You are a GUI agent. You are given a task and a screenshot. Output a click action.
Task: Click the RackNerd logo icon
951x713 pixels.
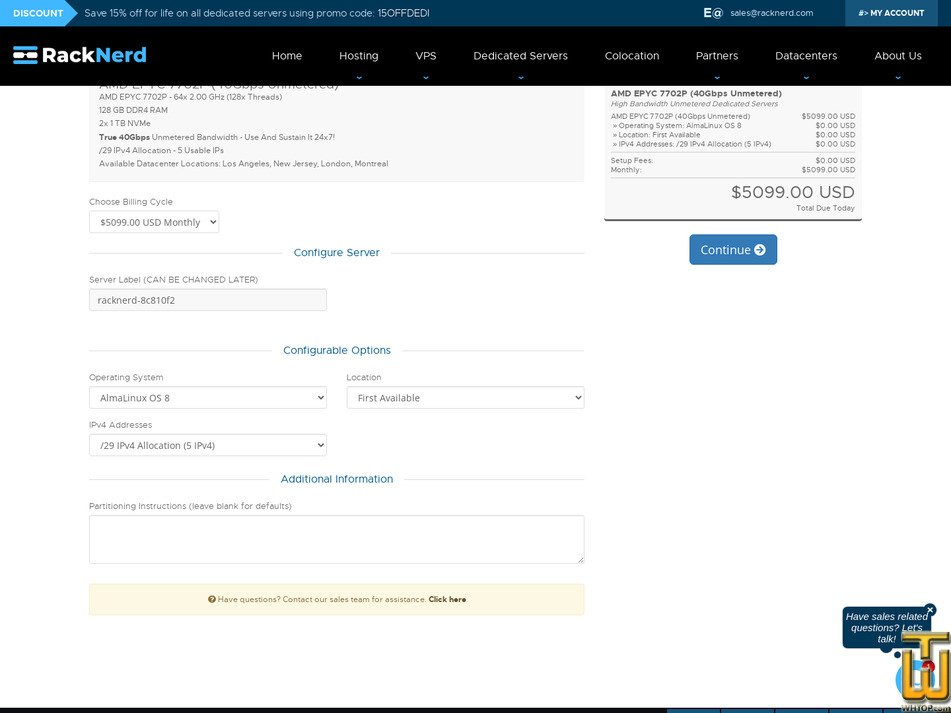[24, 55]
